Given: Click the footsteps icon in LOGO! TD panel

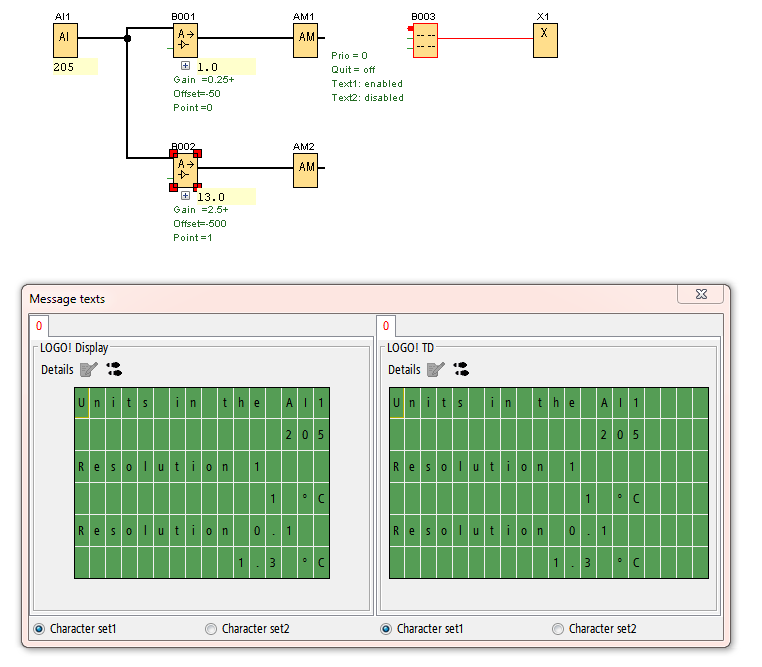Looking at the screenshot, I should pos(461,370).
